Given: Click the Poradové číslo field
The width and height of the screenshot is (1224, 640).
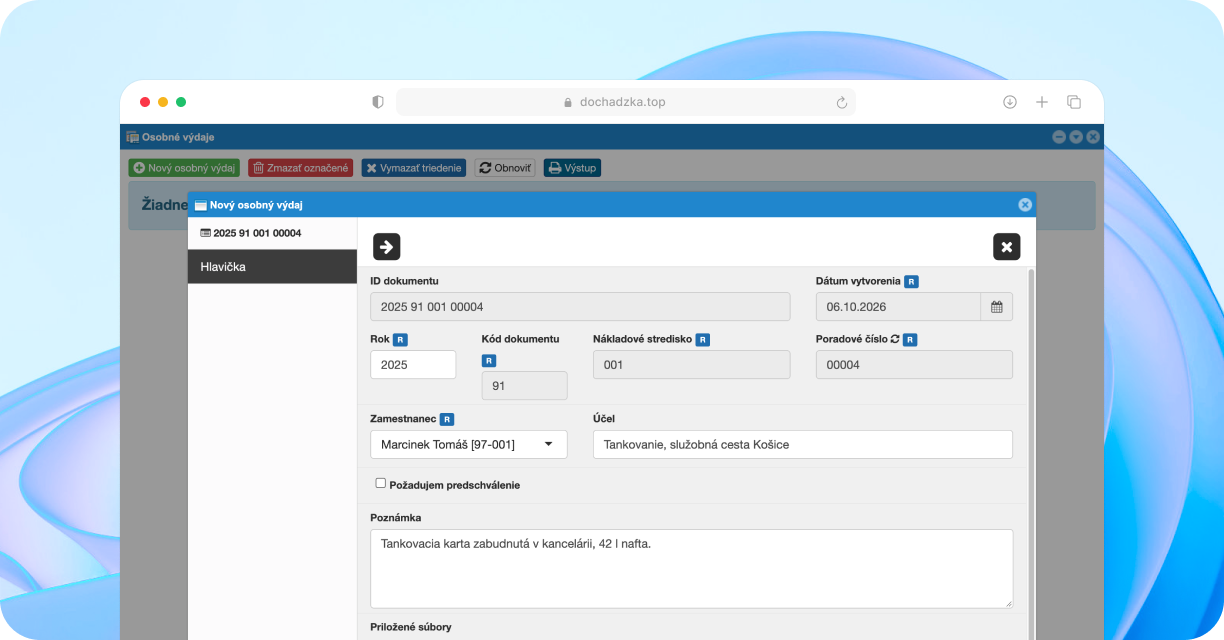Looking at the screenshot, I should tap(914, 365).
